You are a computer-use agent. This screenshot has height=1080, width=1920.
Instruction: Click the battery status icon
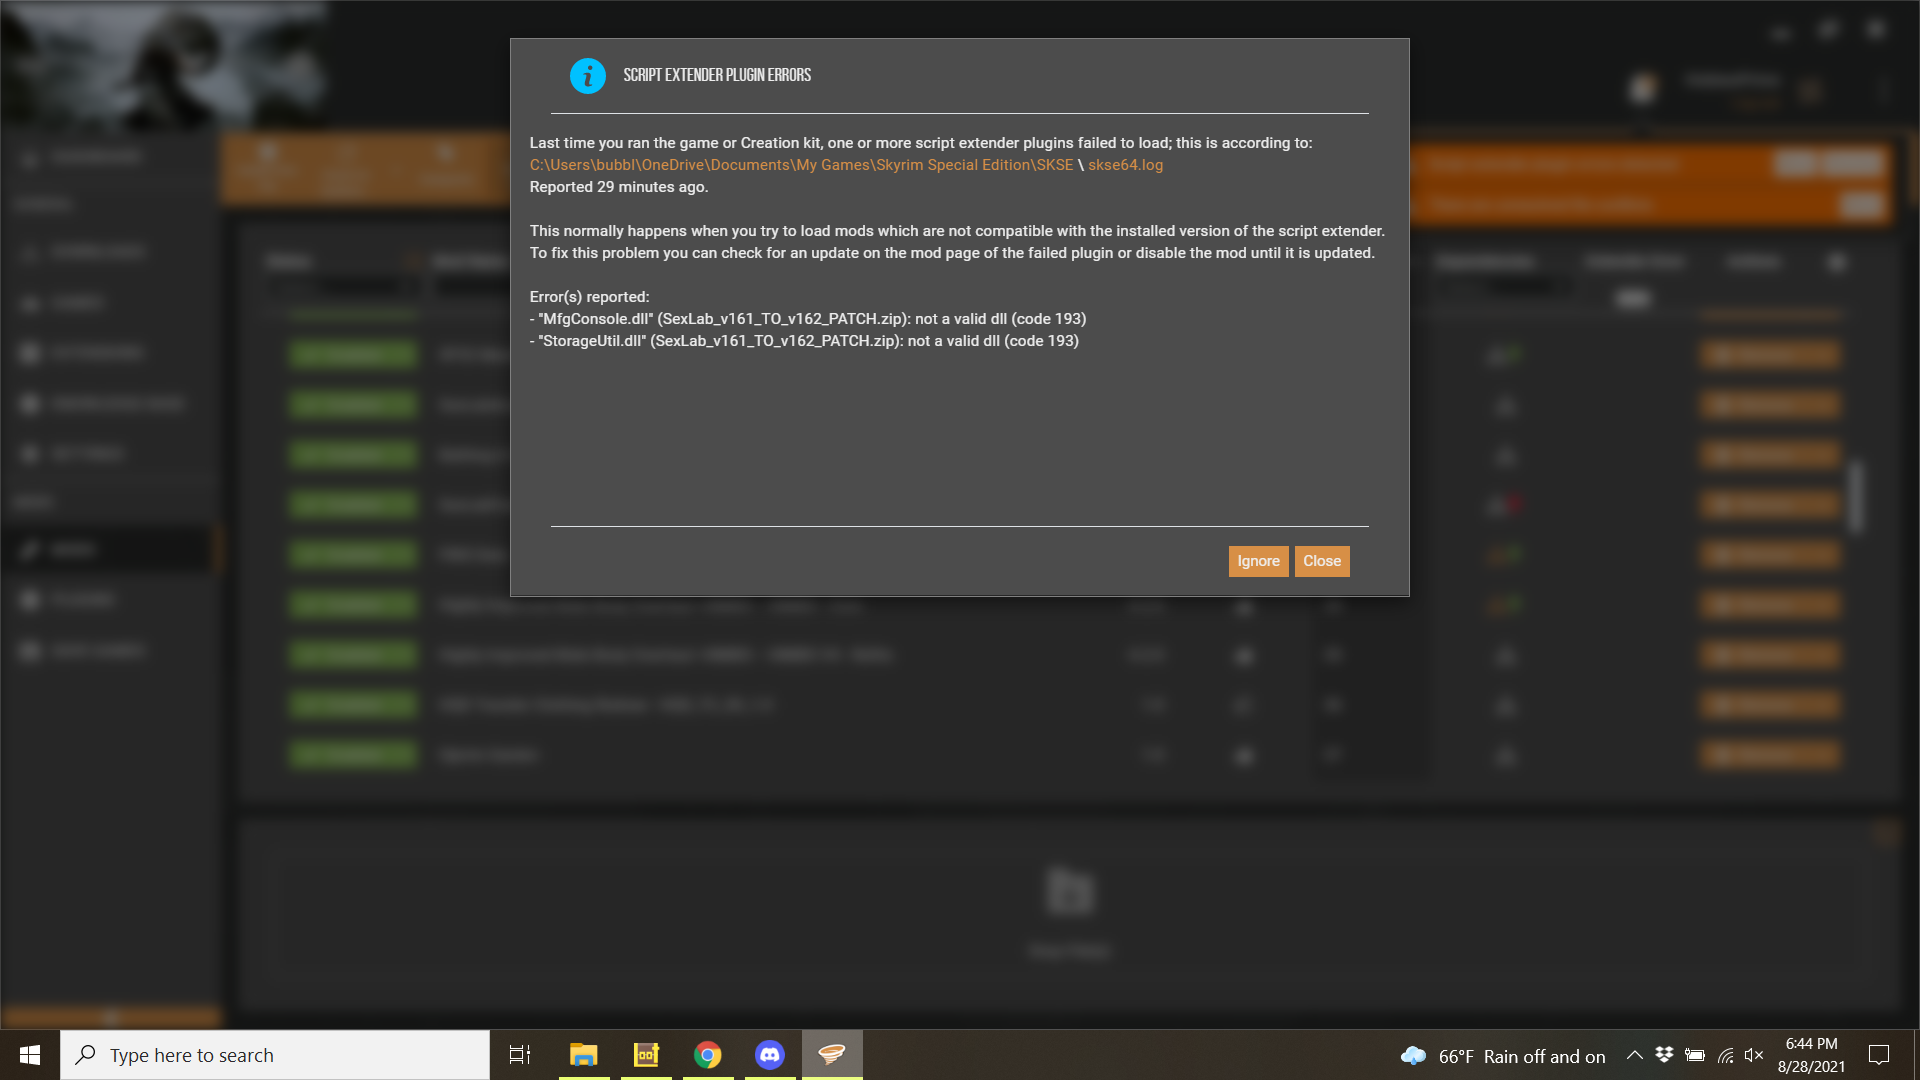tap(1695, 1055)
